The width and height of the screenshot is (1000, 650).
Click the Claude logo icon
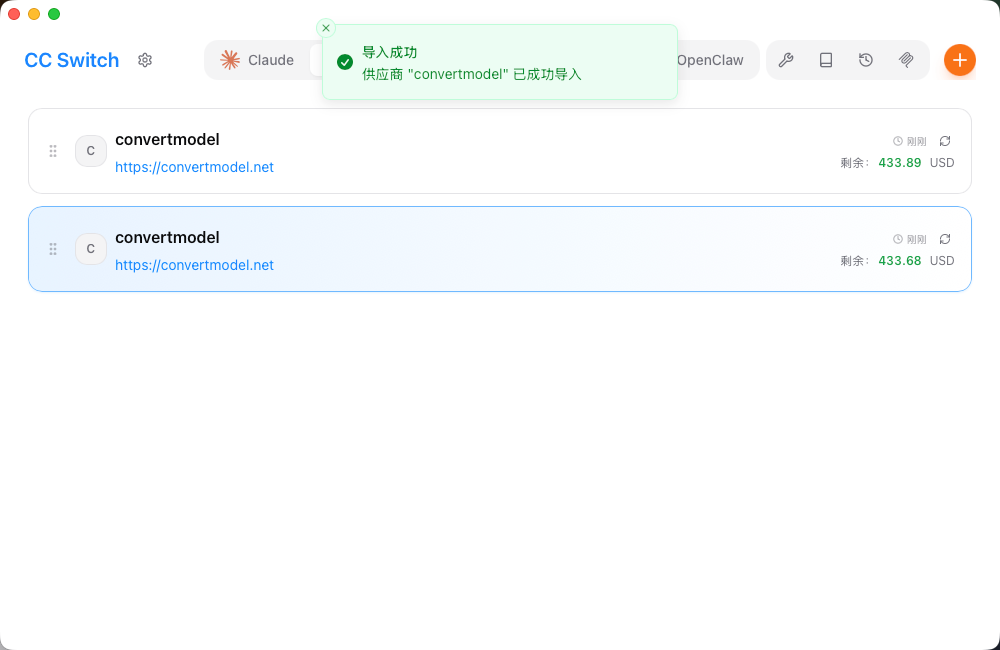click(x=228, y=60)
